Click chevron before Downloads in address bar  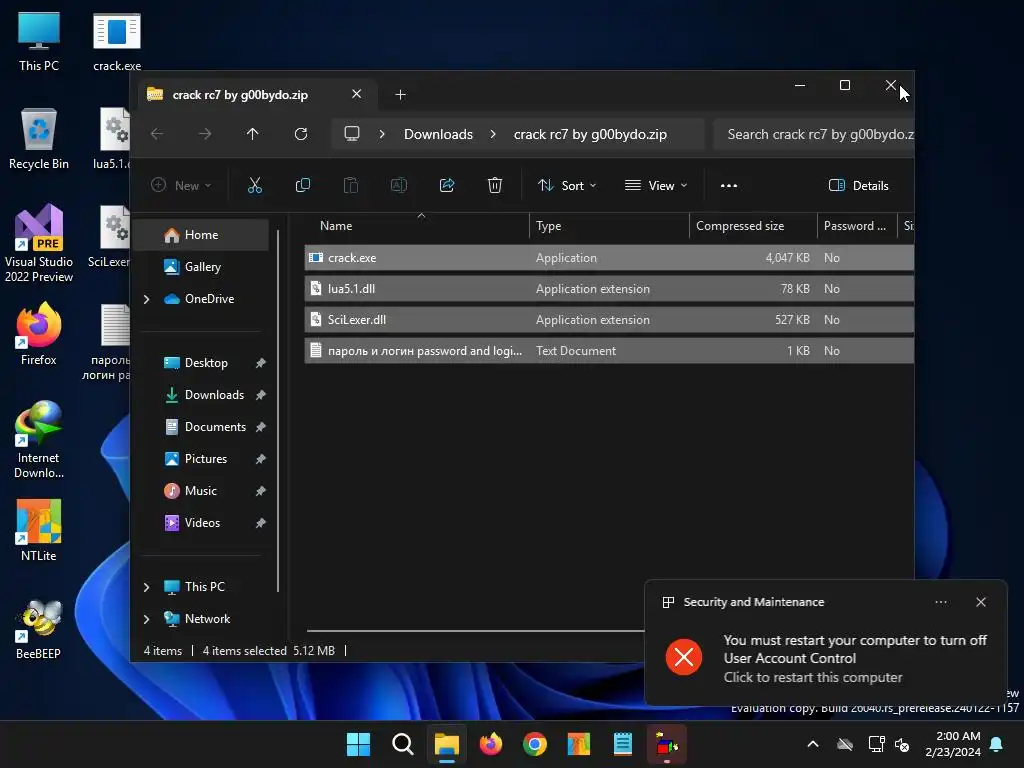[382, 134]
